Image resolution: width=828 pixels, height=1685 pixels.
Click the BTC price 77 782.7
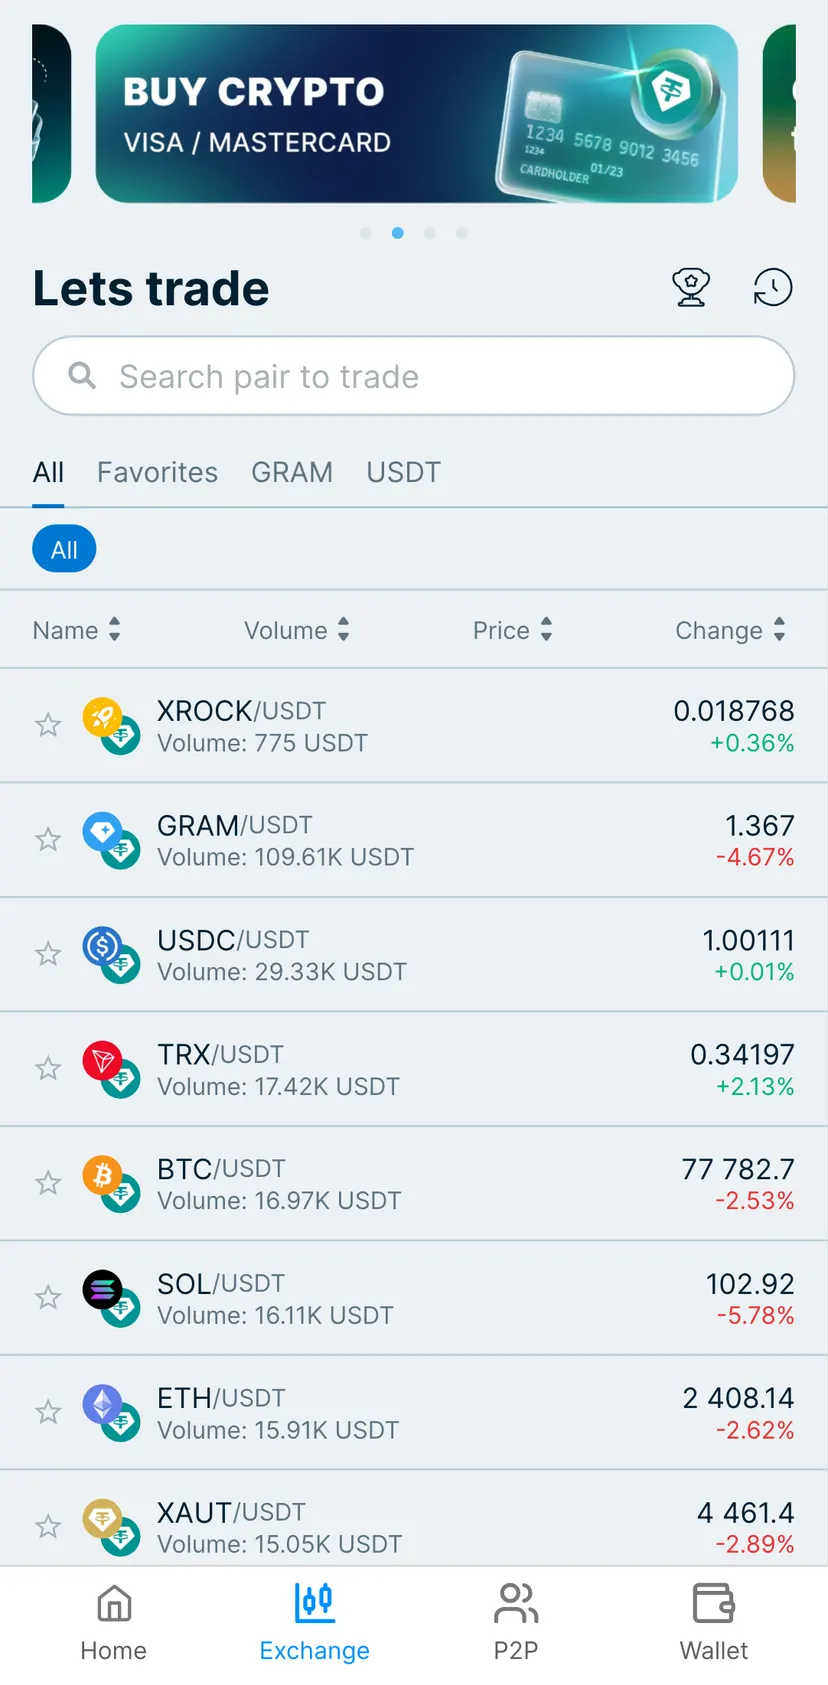(738, 1169)
